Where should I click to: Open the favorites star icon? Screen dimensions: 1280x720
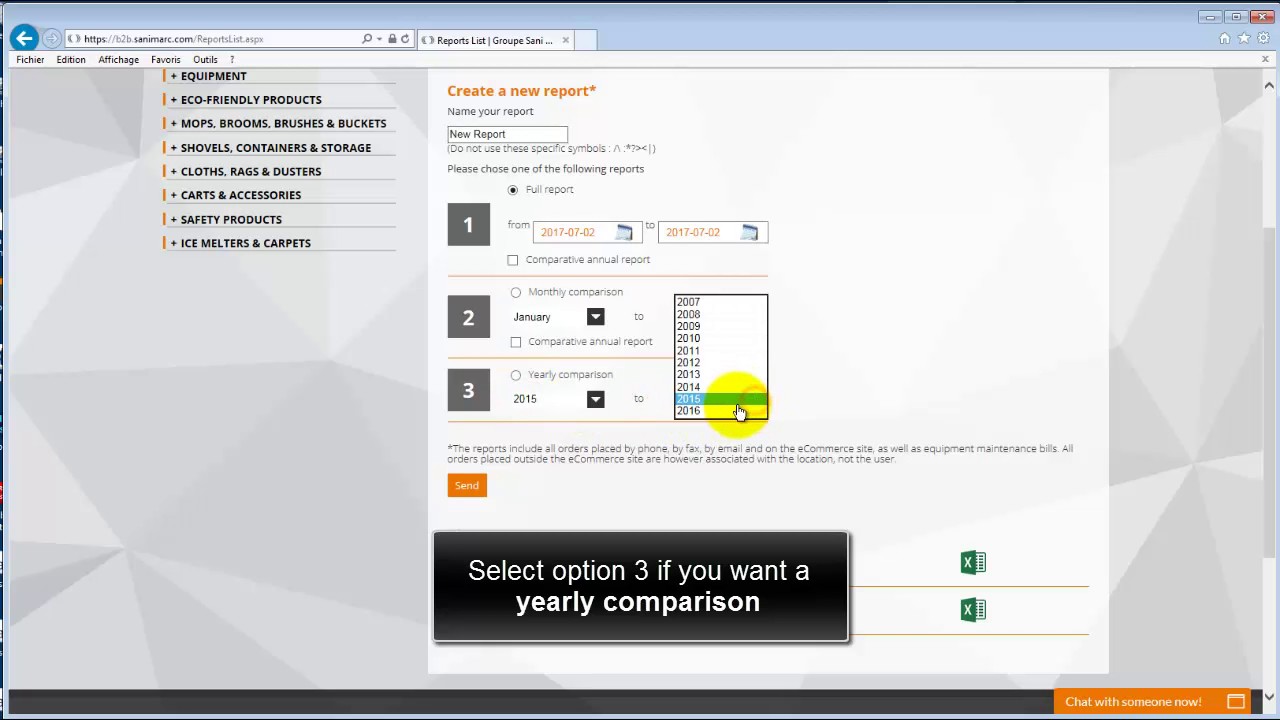(x=1244, y=39)
